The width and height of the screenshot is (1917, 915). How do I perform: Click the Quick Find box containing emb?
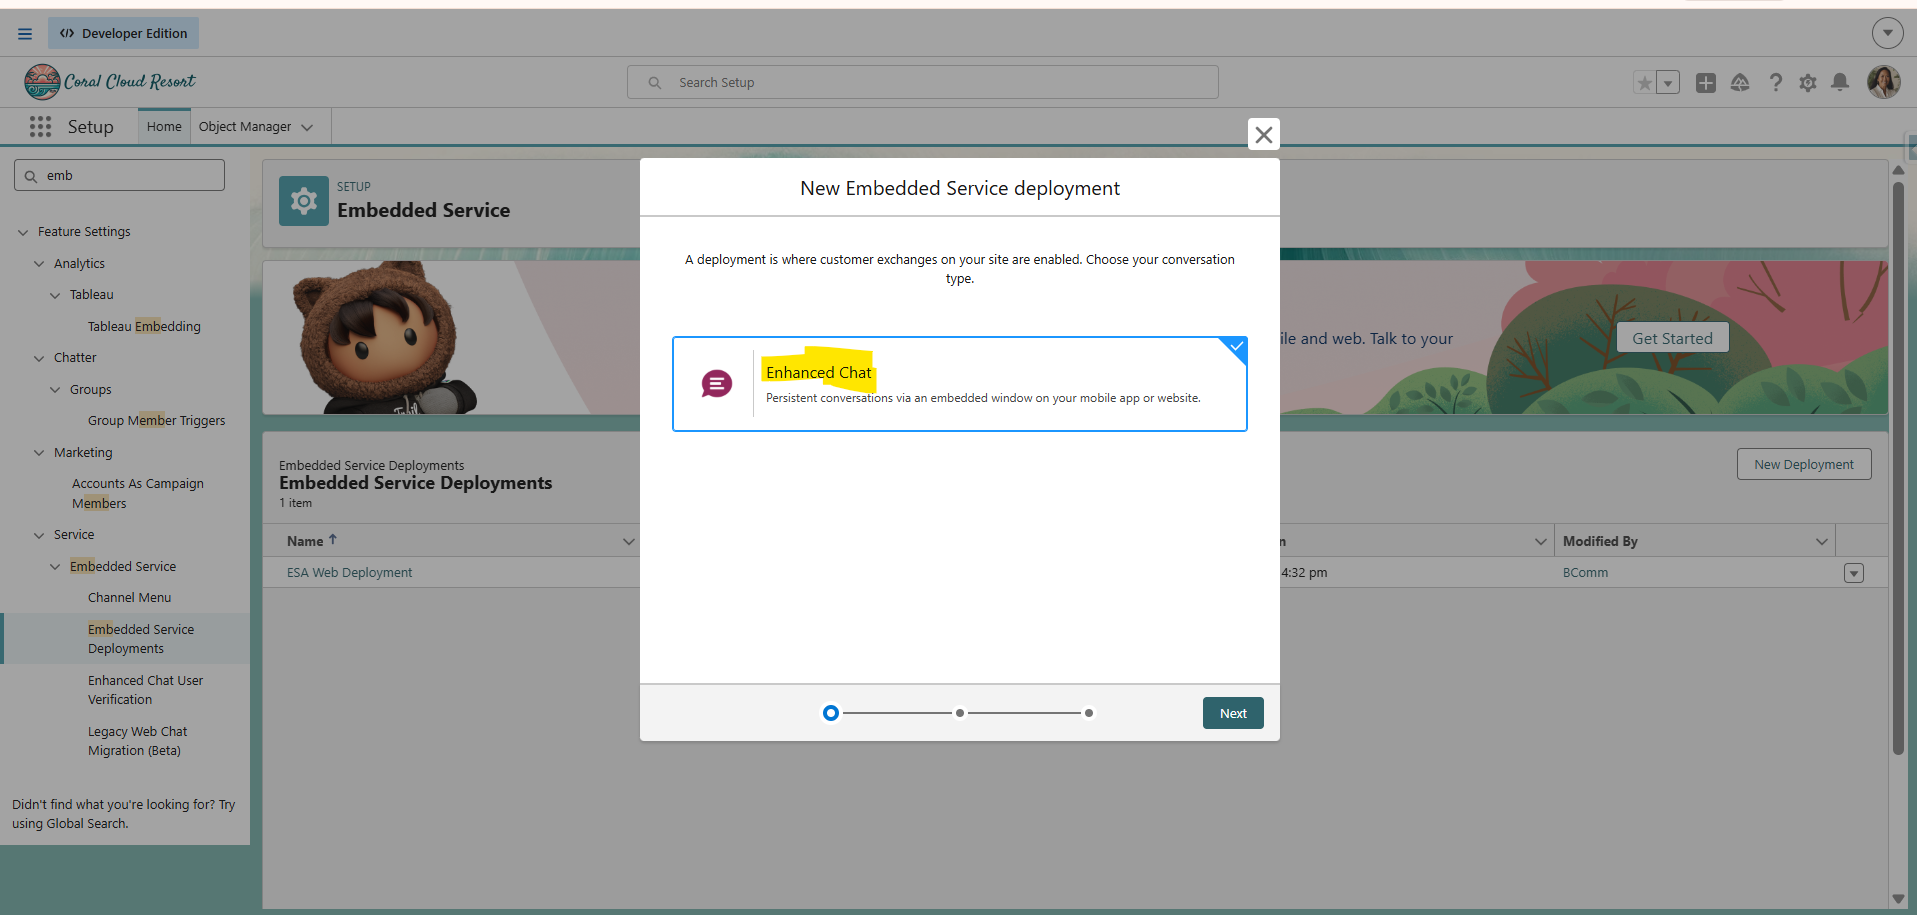[x=119, y=175]
